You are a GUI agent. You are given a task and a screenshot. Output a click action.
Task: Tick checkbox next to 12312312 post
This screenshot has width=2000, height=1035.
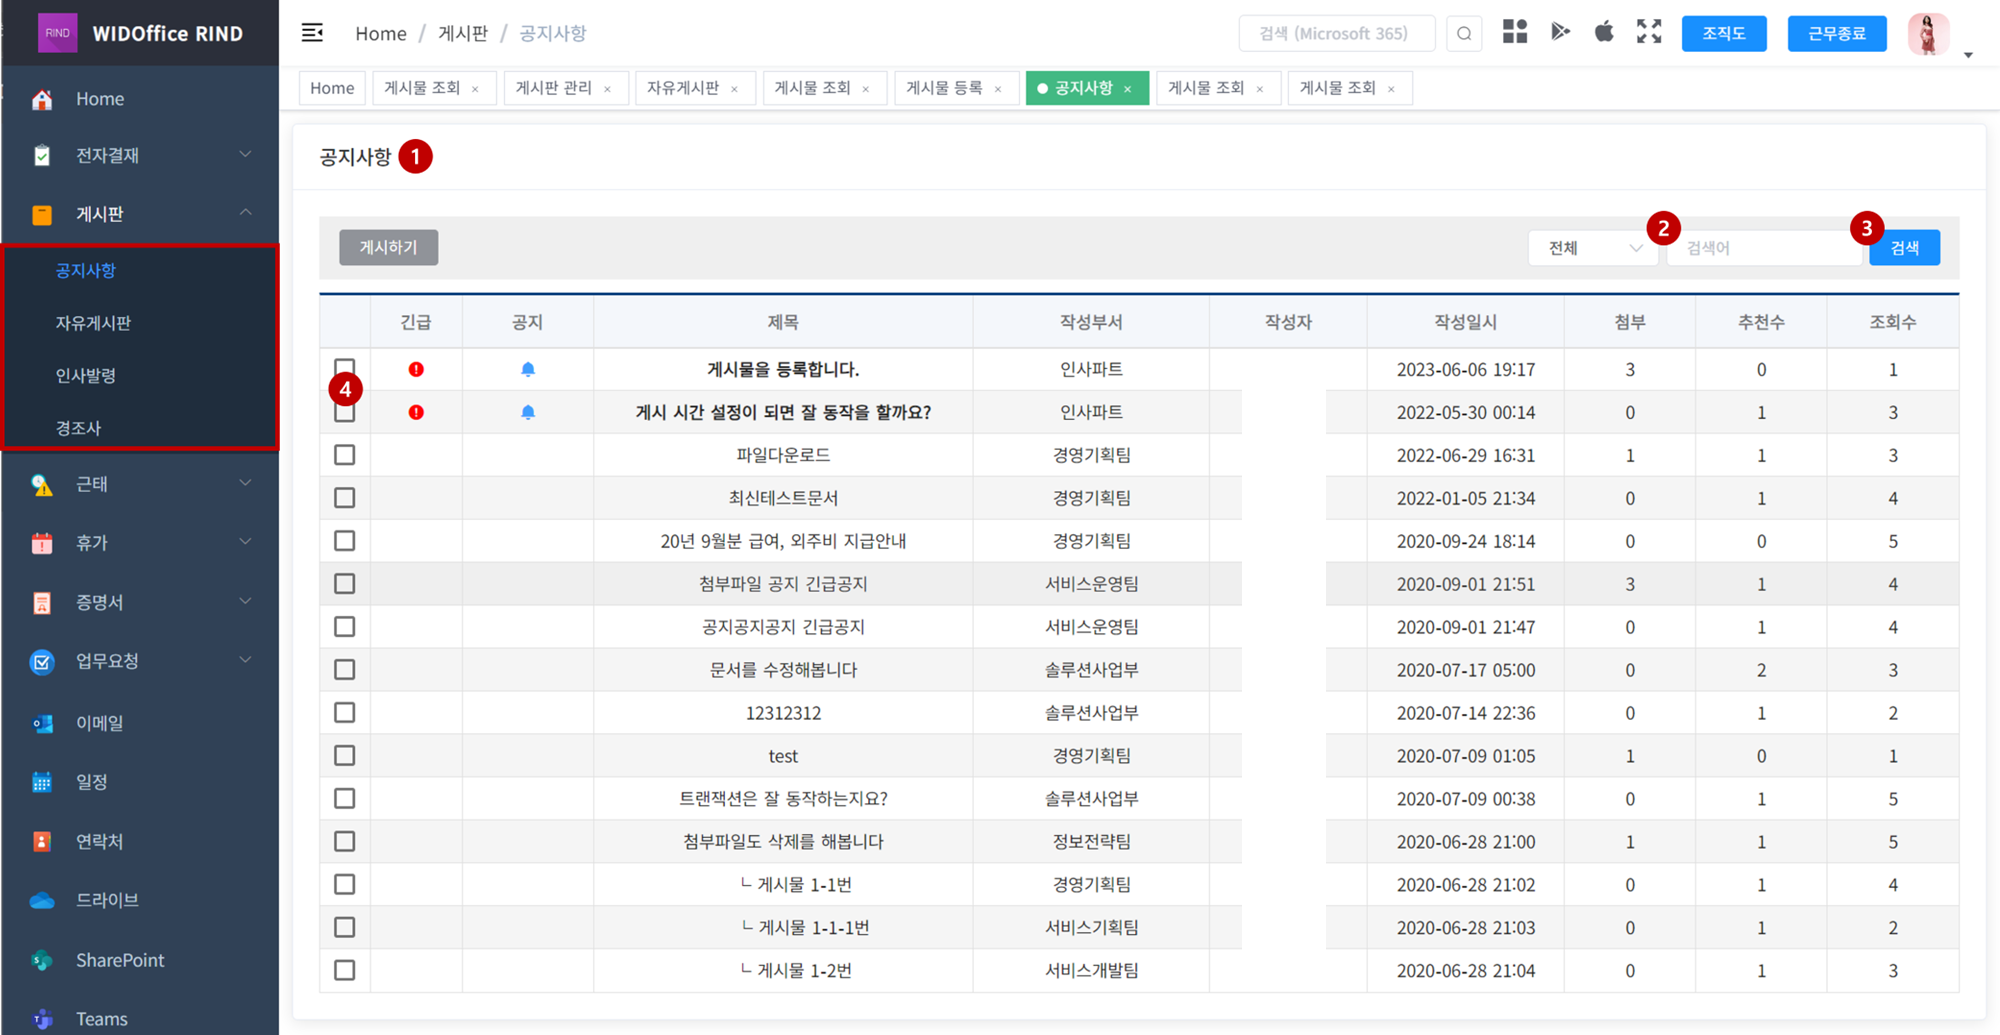pyautogui.click(x=345, y=713)
